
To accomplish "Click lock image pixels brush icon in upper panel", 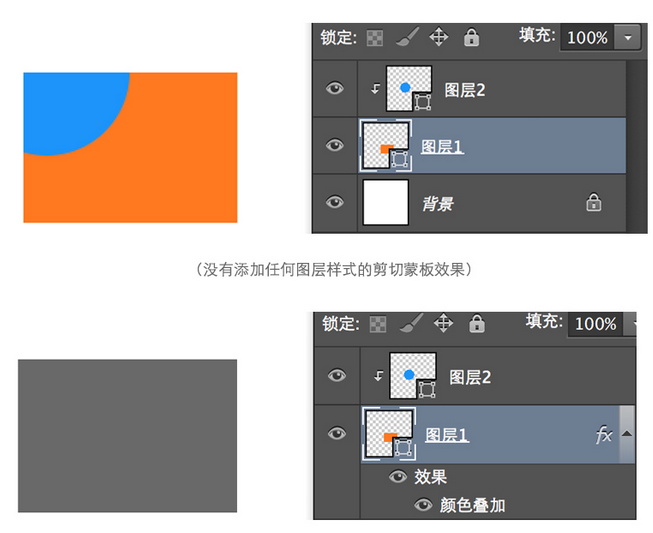I will point(405,37).
